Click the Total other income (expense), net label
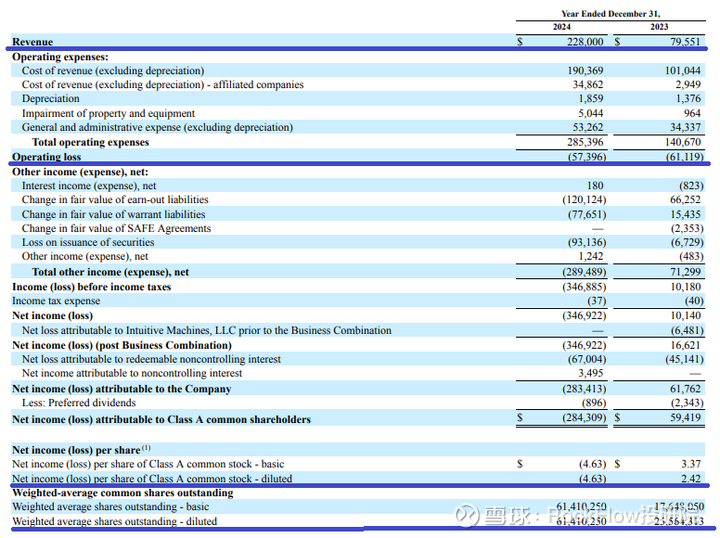 pos(110,272)
